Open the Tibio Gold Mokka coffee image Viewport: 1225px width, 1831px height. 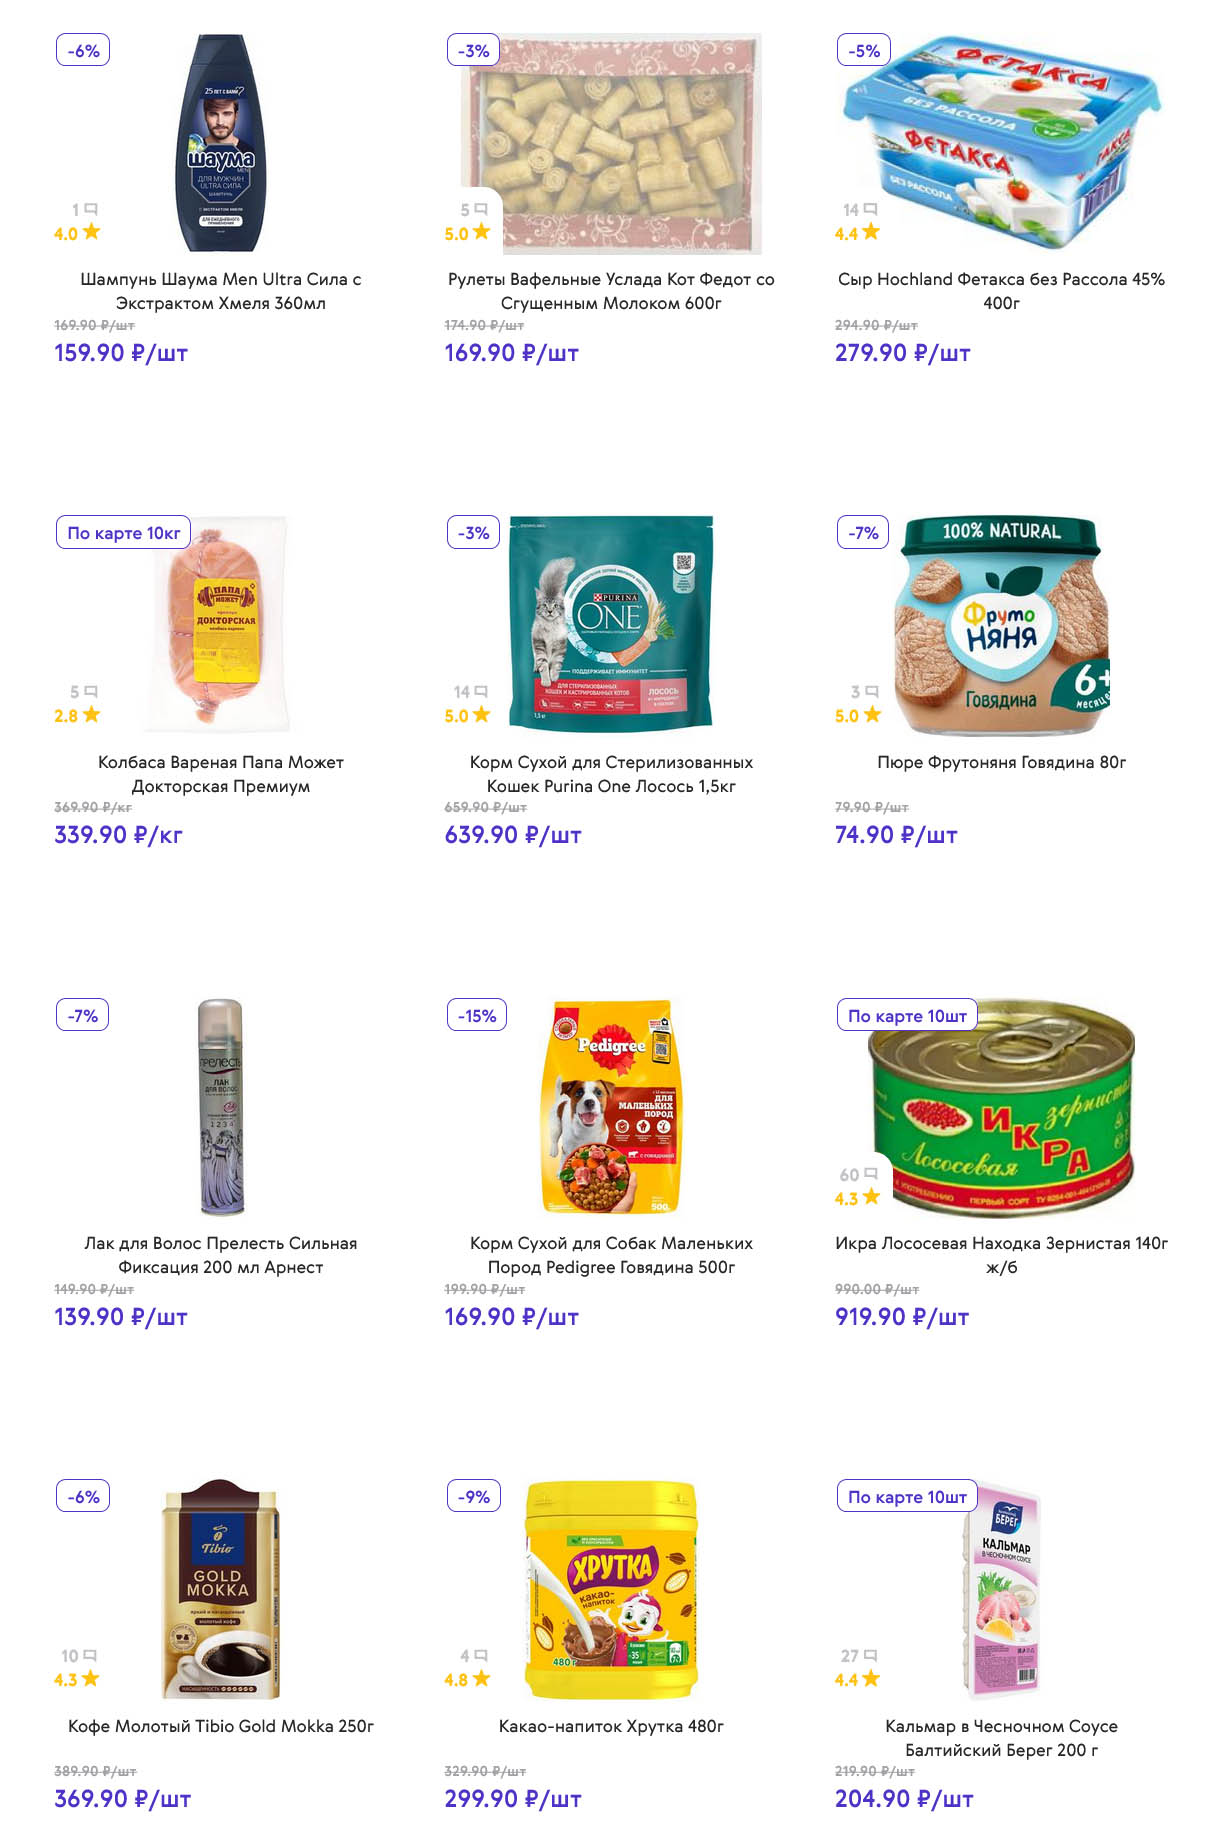221,1588
